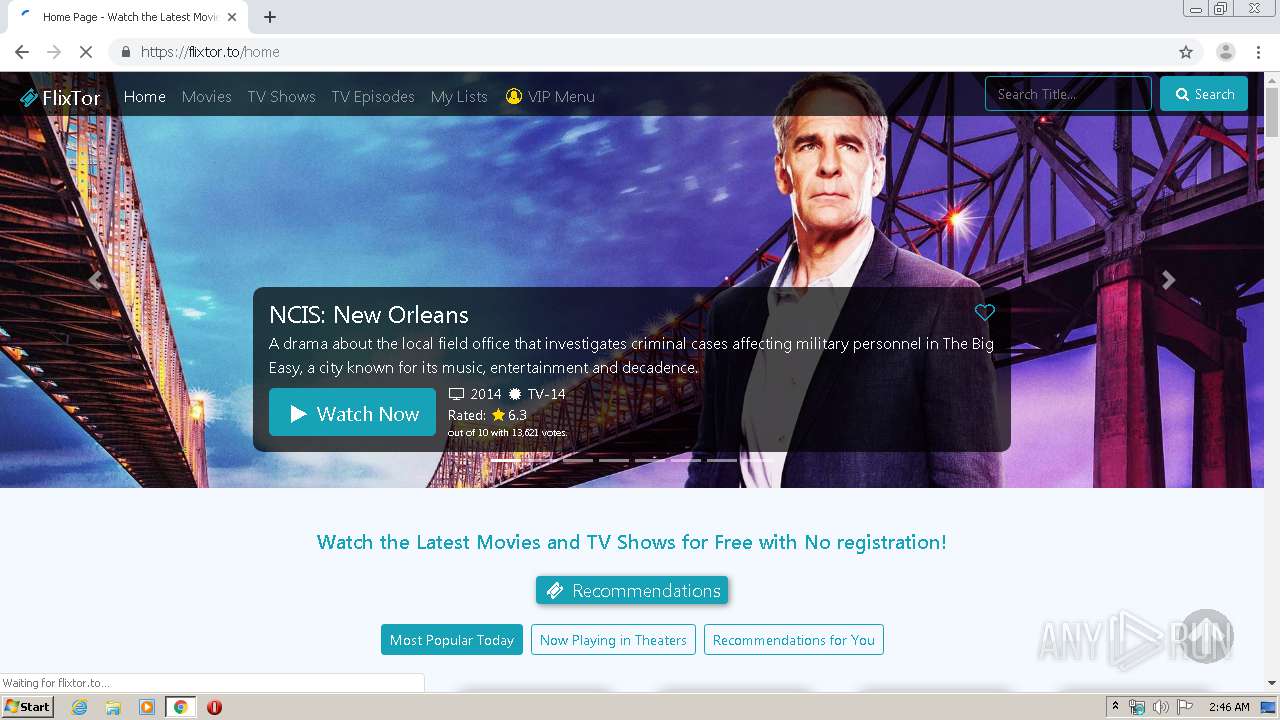Open new browser tab
Viewport: 1280px width, 720px height.
tap(270, 17)
